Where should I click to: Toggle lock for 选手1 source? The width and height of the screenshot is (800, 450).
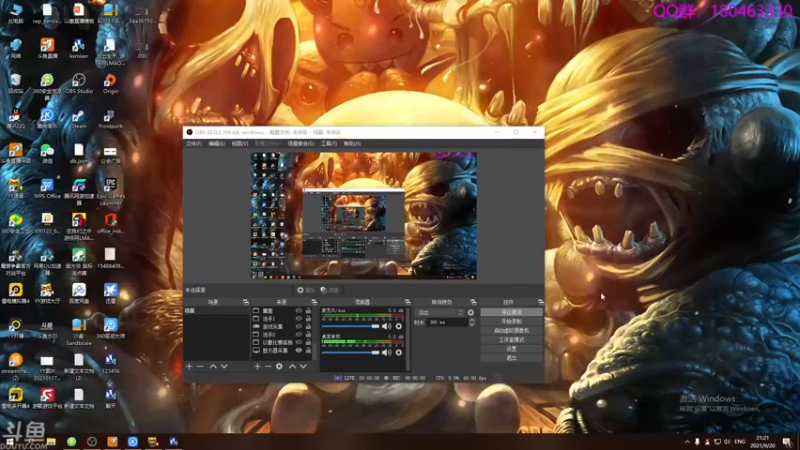tap(308, 318)
